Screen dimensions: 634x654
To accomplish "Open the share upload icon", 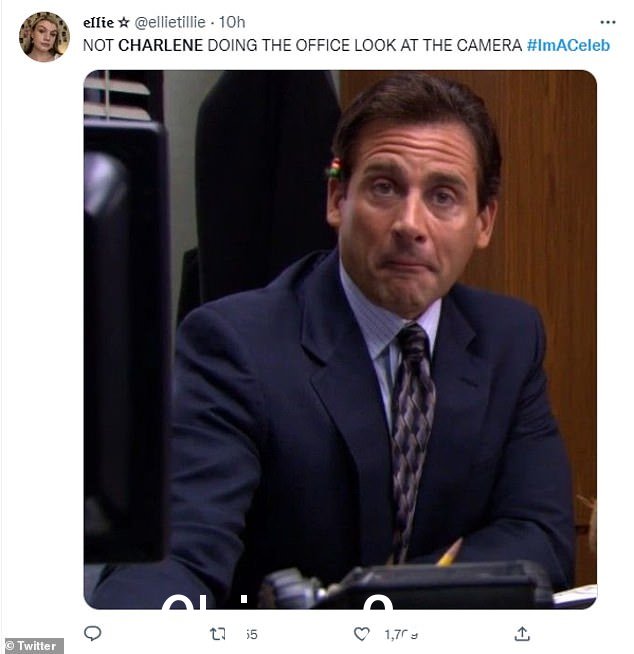I will (x=522, y=634).
